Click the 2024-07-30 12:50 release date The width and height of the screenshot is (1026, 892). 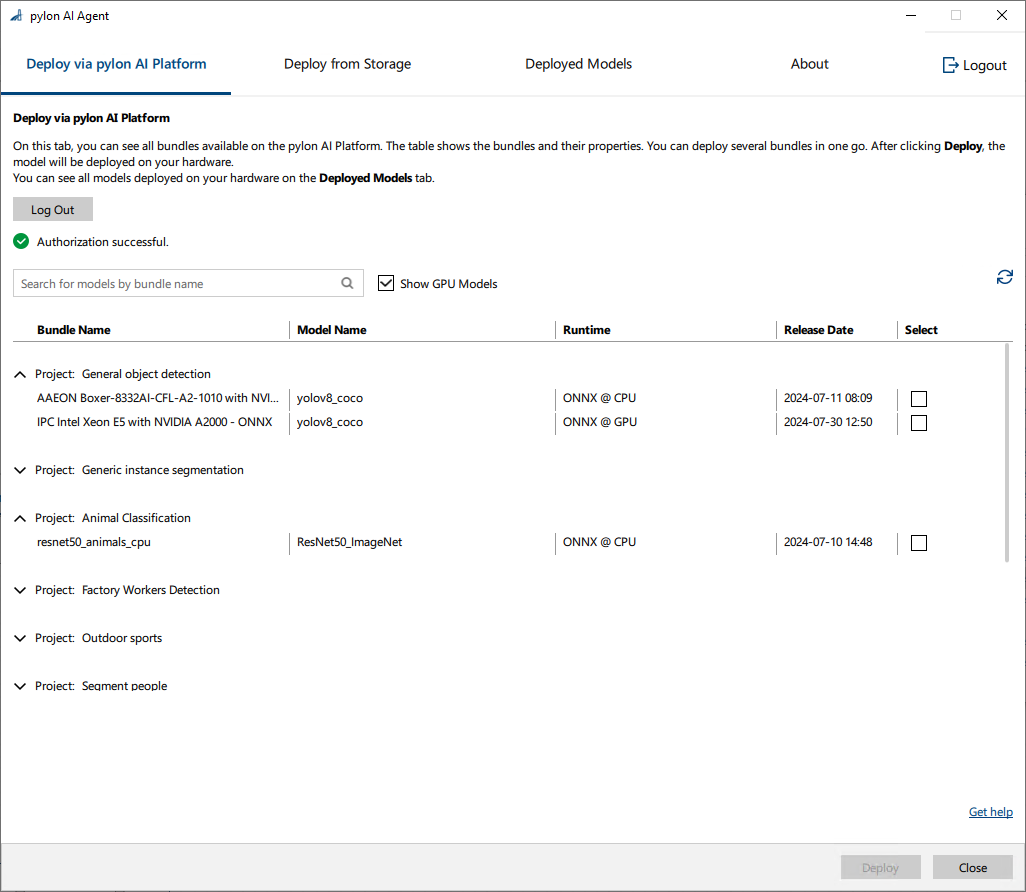coord(828,422)
